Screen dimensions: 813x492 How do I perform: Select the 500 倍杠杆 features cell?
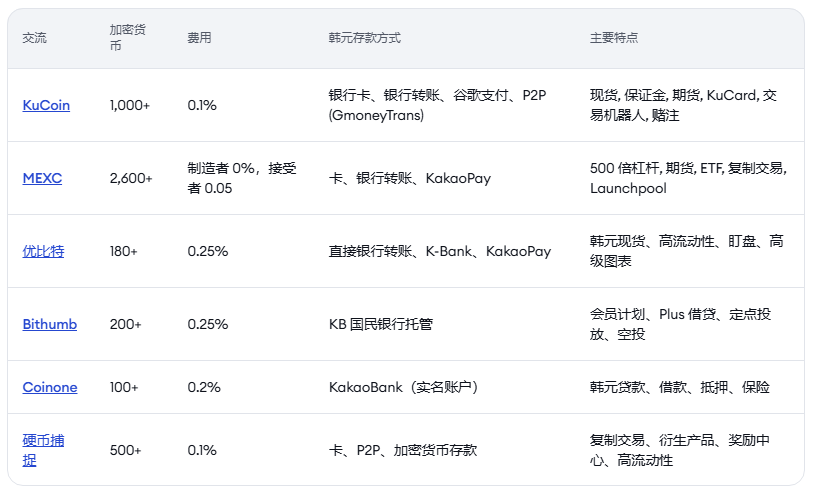click(x=688, y=178)
